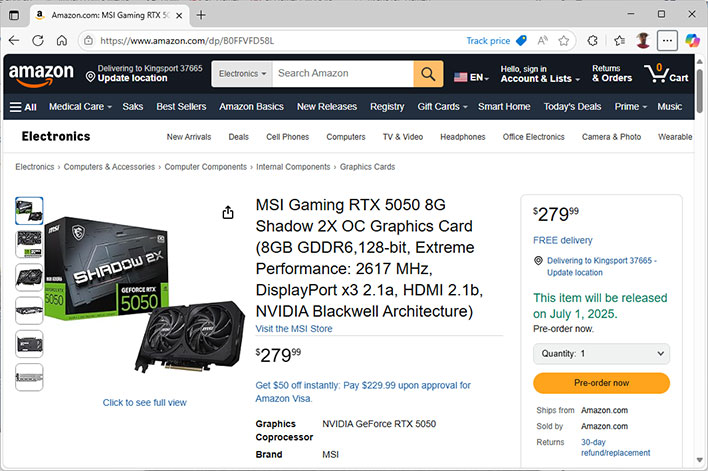Screen dimensions: 708x471
Task: Select the Computers electronics subcategory
Action: pyautogui.click(x=346, y=137)
